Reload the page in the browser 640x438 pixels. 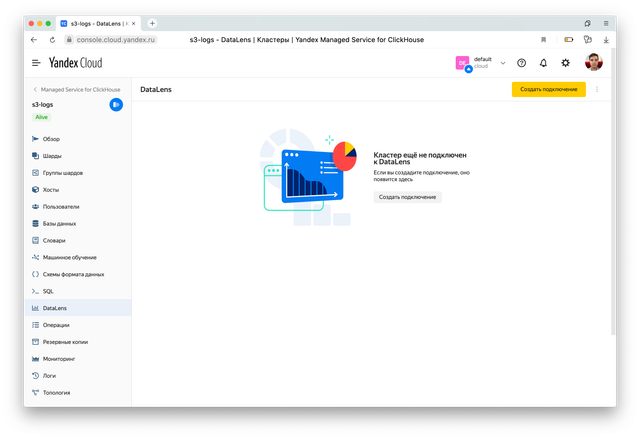tap(53, 39)
